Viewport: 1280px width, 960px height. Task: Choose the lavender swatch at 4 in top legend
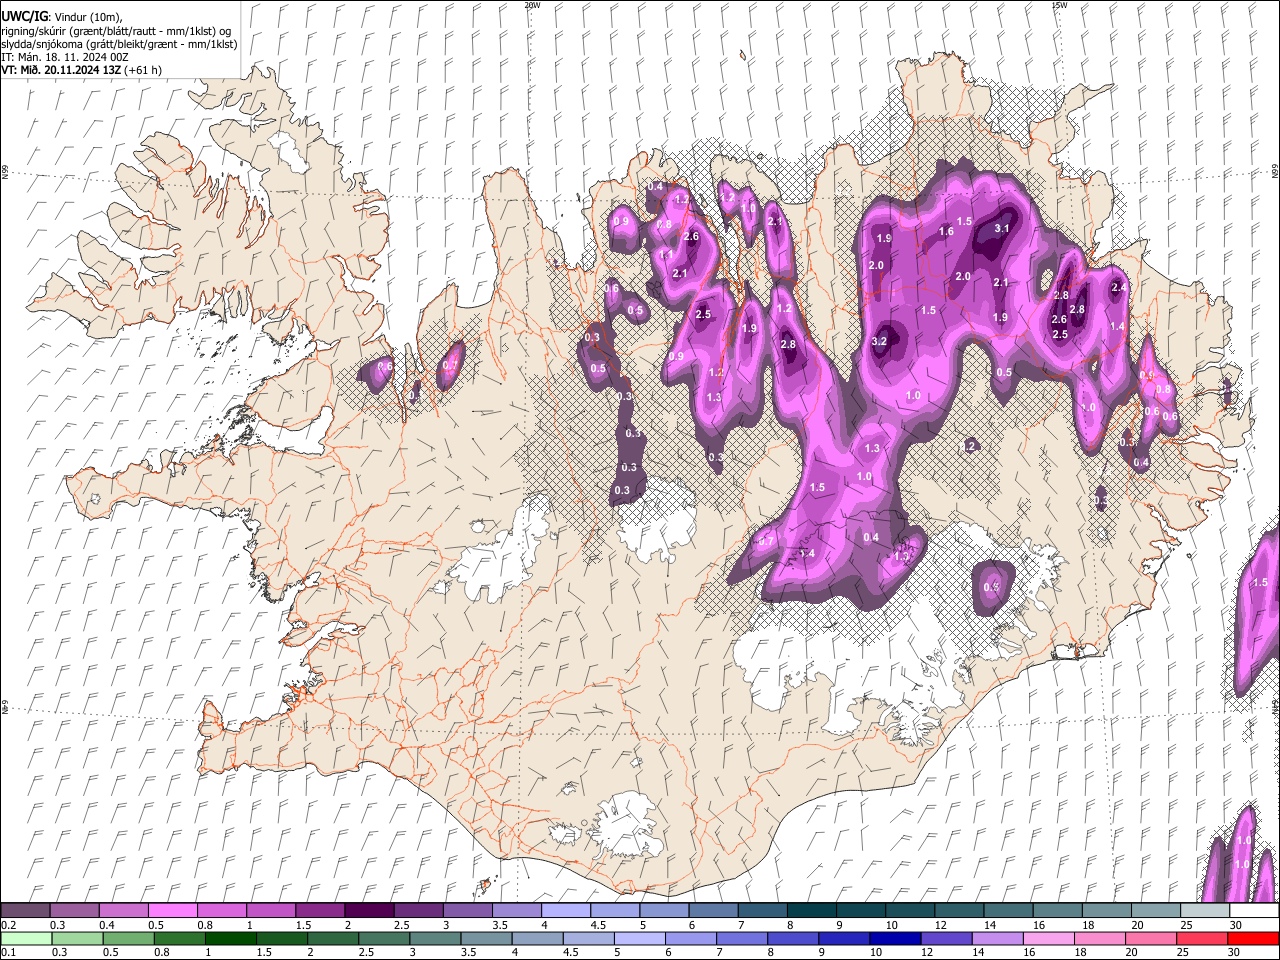pyautogui.click(x=564, y=910)
